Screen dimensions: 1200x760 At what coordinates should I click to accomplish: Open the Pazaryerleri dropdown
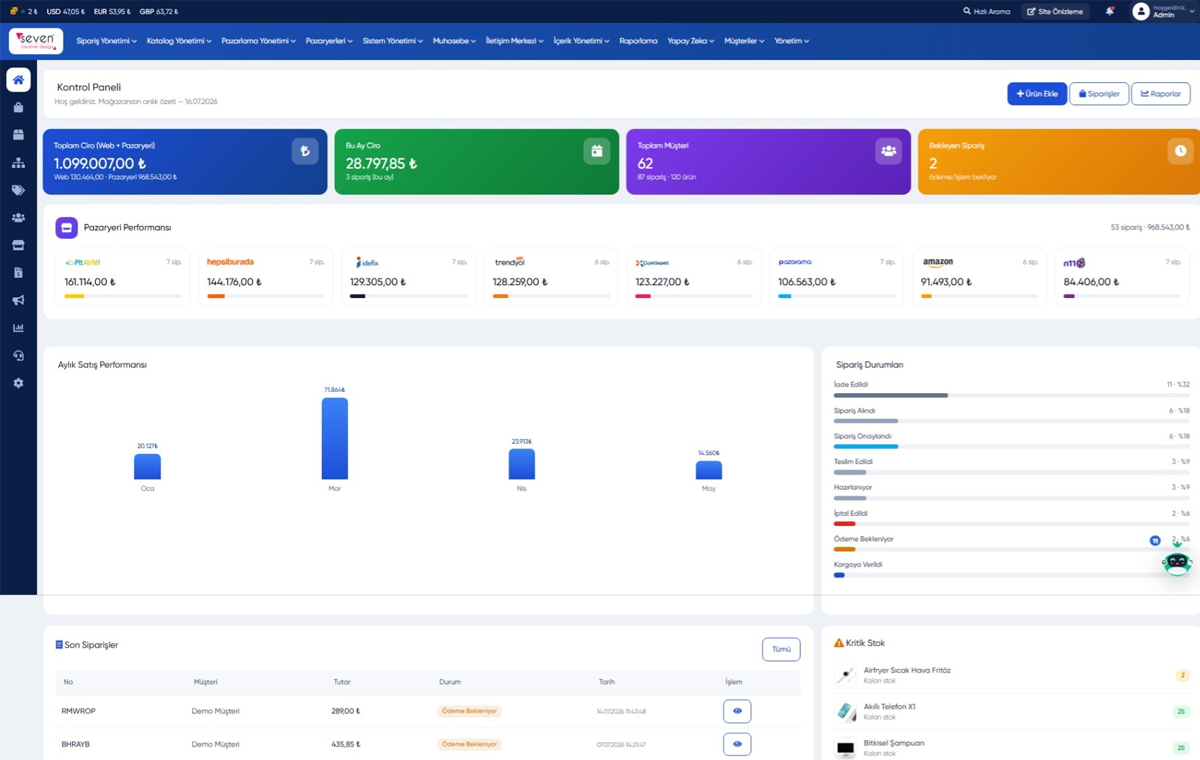tap(329, 41)
